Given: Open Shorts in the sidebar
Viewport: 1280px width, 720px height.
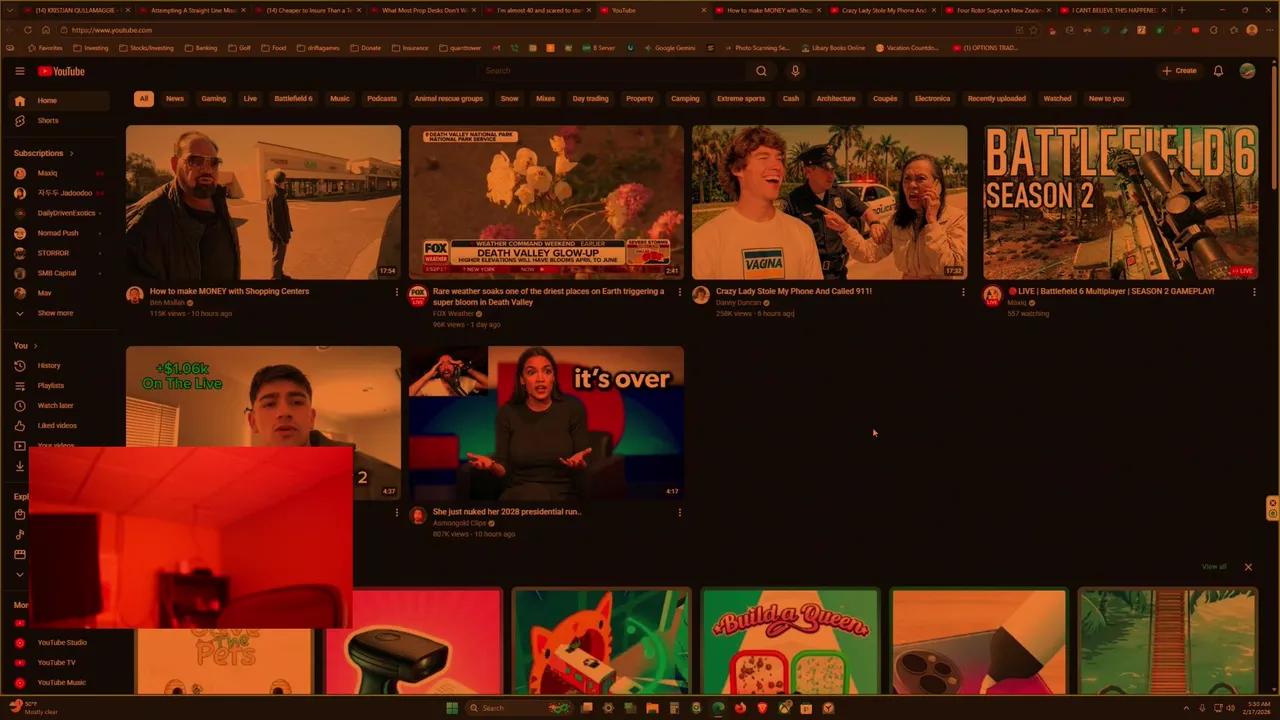Looking at the screenshot, I should pos(60,120).
